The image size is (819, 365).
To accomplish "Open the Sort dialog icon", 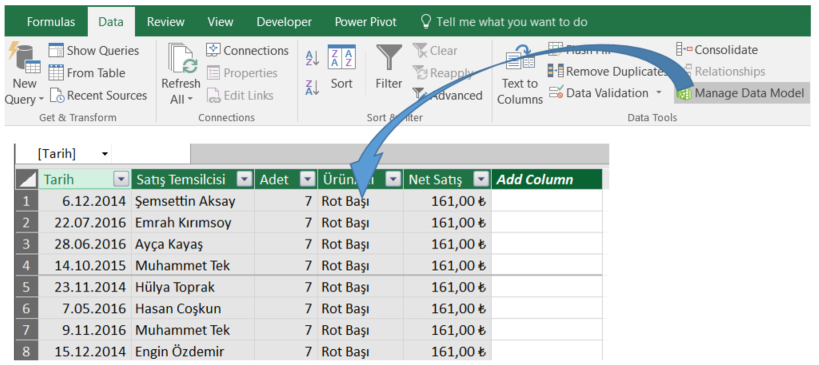I will click(342, 57).
